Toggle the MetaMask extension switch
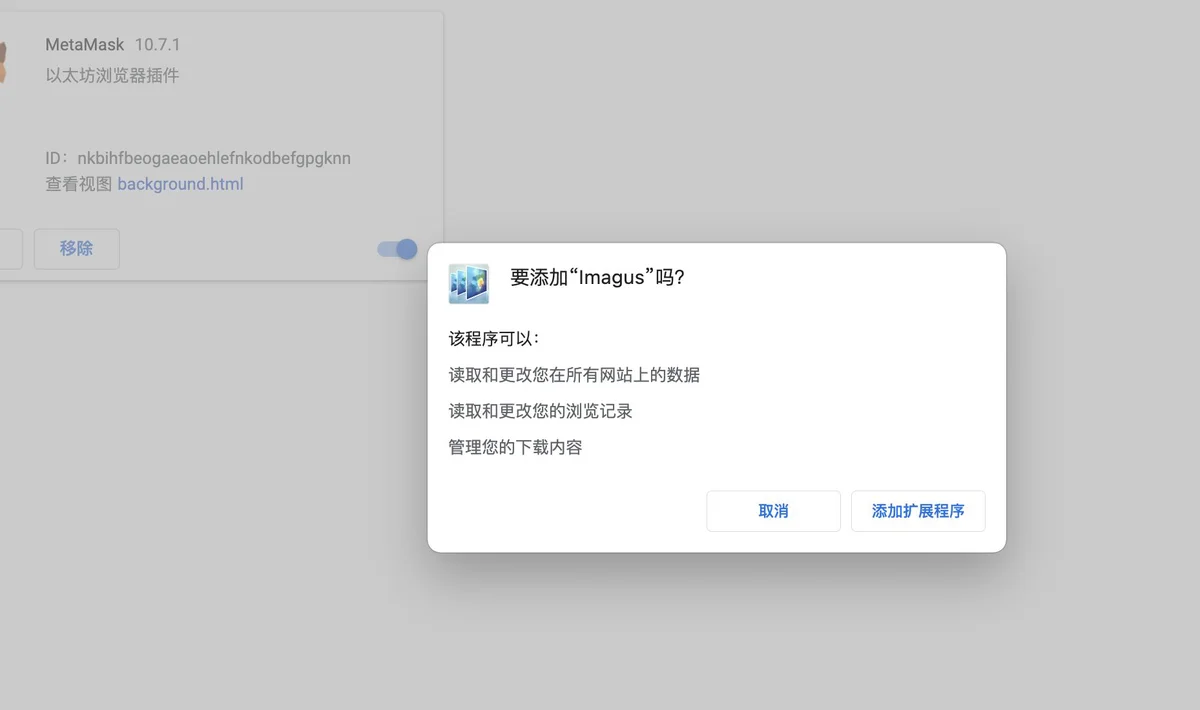1200x710 pixels. [397, 249]
